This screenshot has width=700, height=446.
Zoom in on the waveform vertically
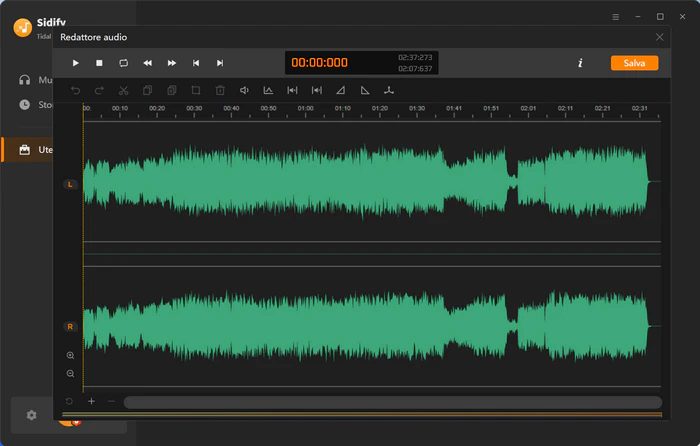coord(71,355)
